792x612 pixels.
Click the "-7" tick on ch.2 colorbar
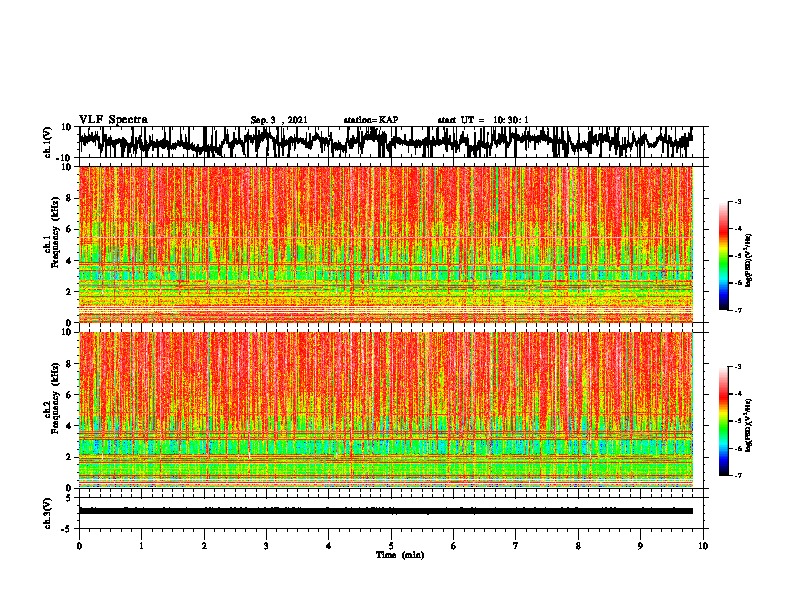737,475
